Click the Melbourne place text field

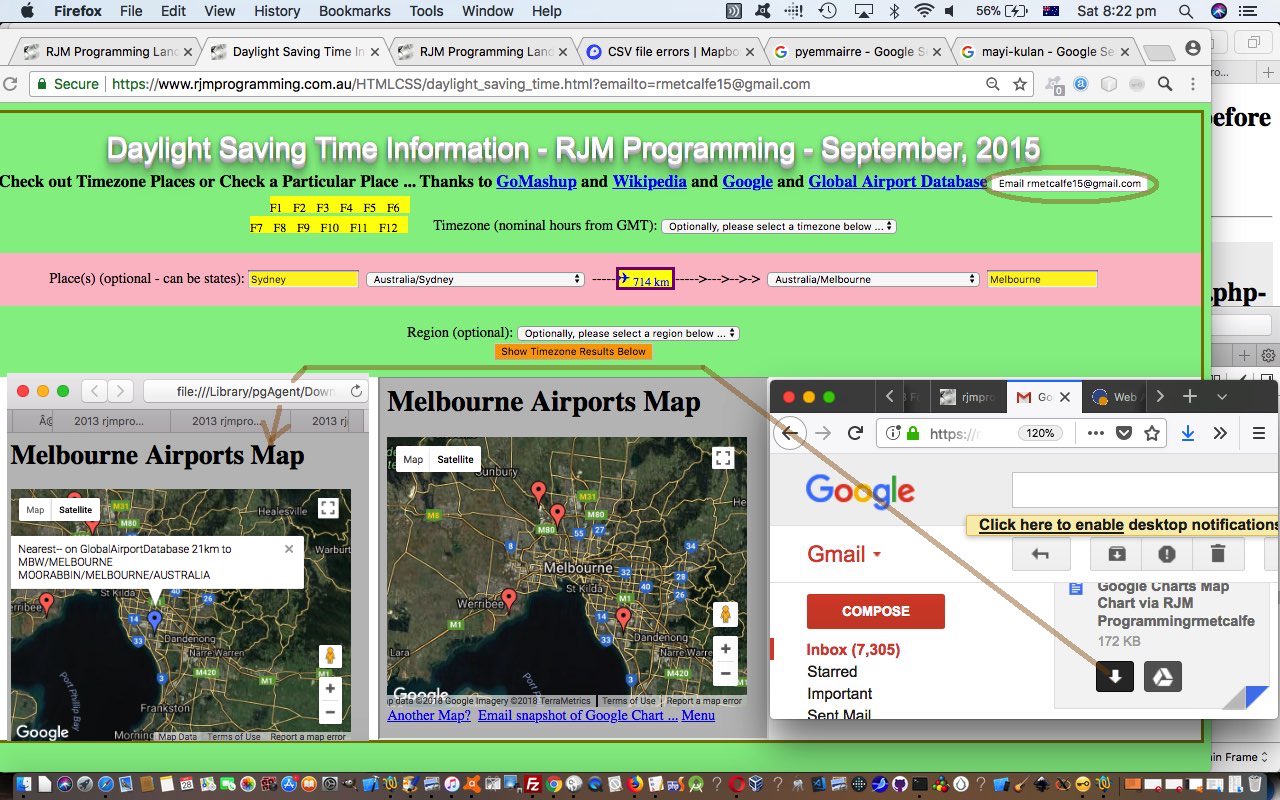click(x=1042, y=279)
